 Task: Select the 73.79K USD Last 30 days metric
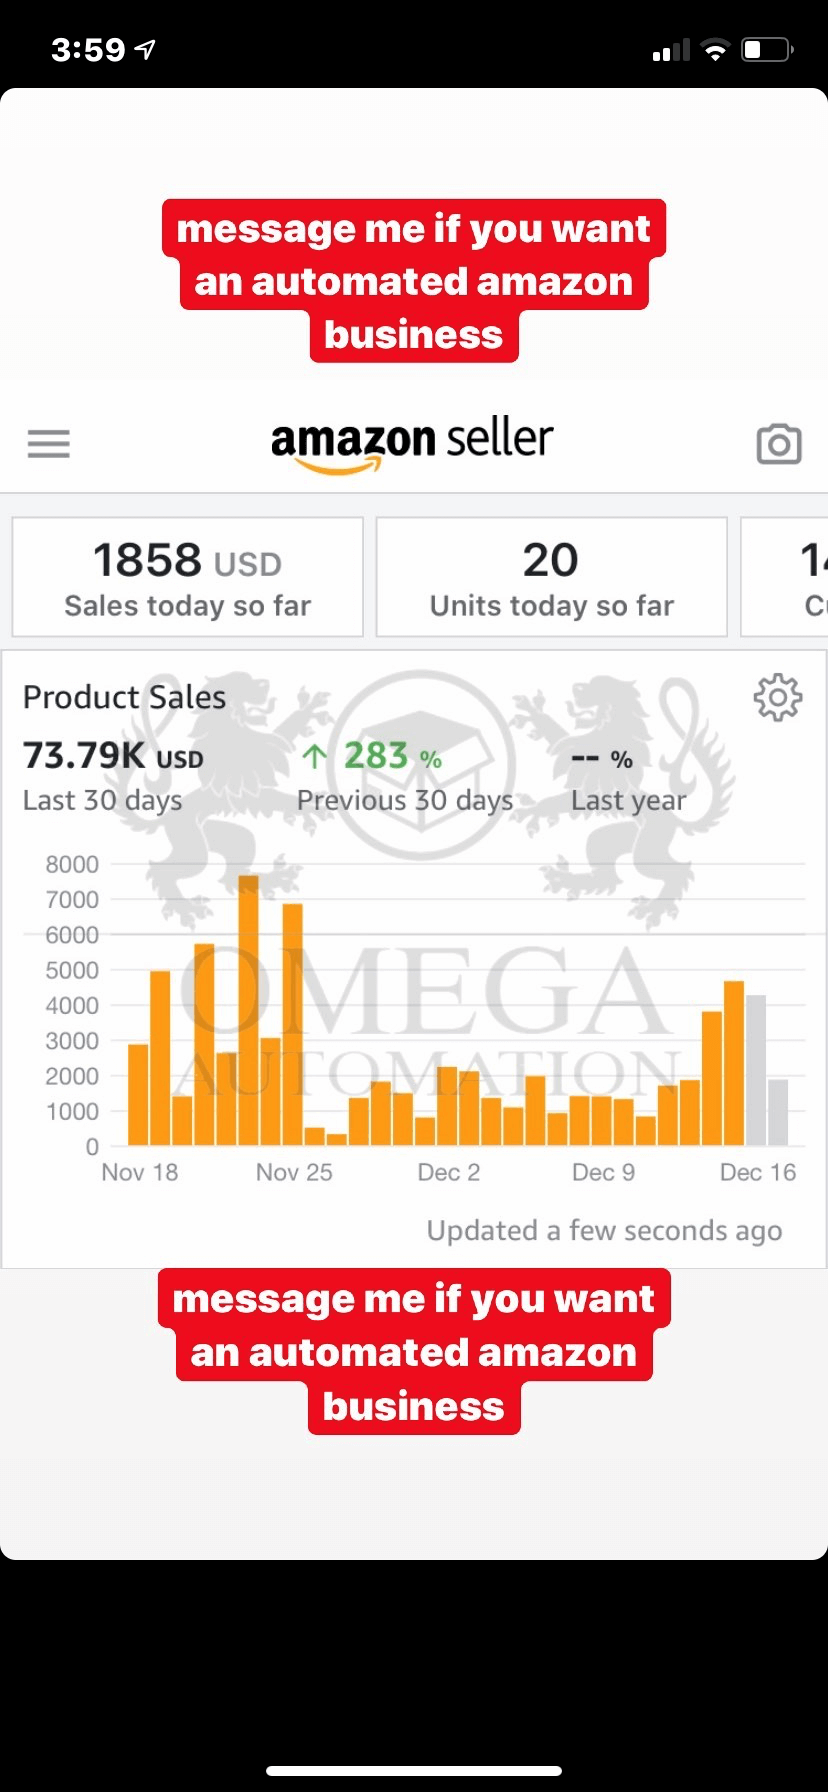(113, 775)
